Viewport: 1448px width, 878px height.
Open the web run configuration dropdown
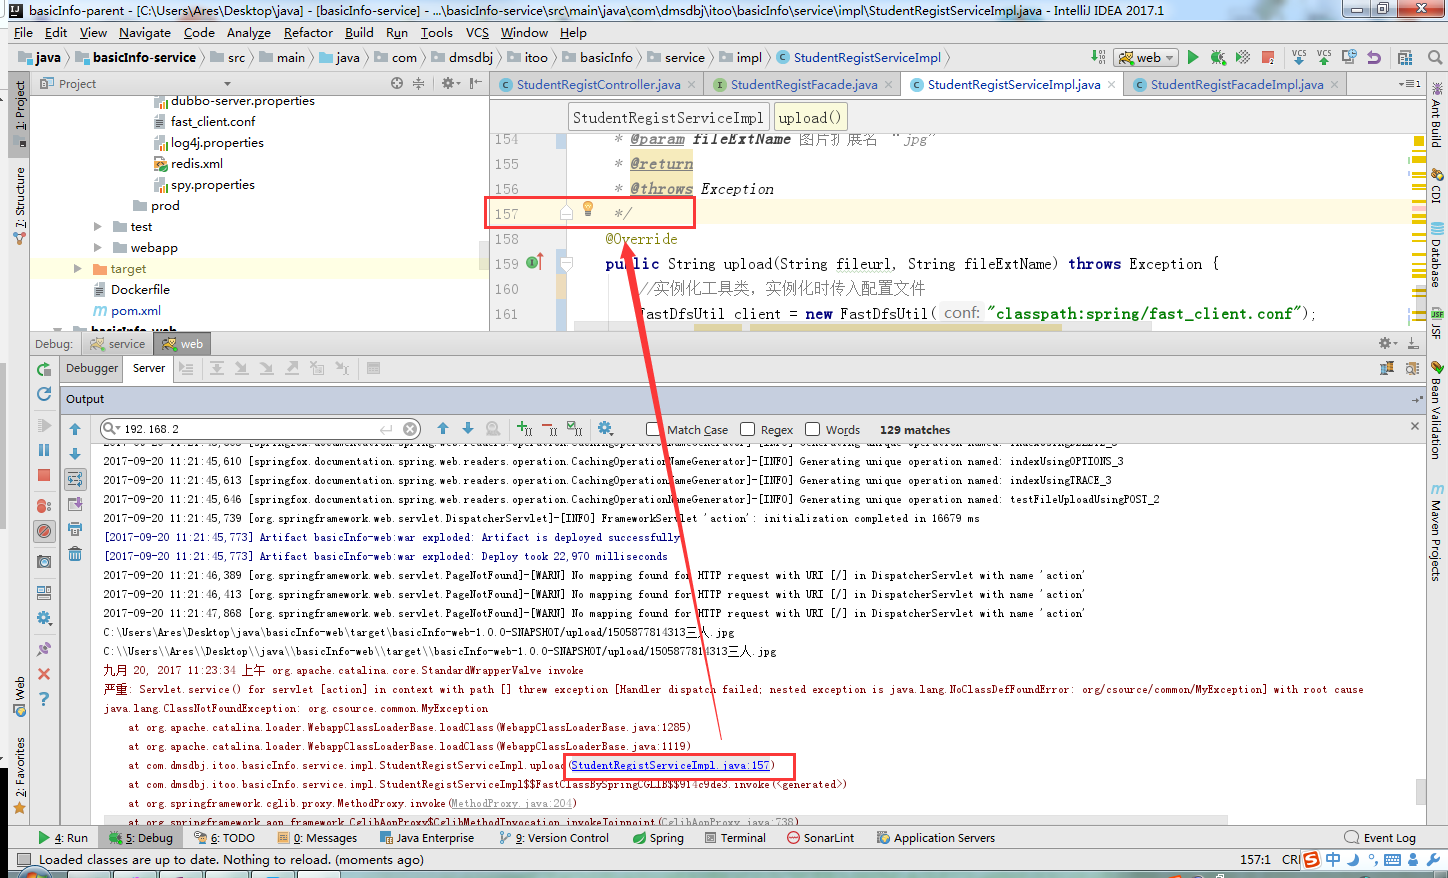(x=1147, y=58)
